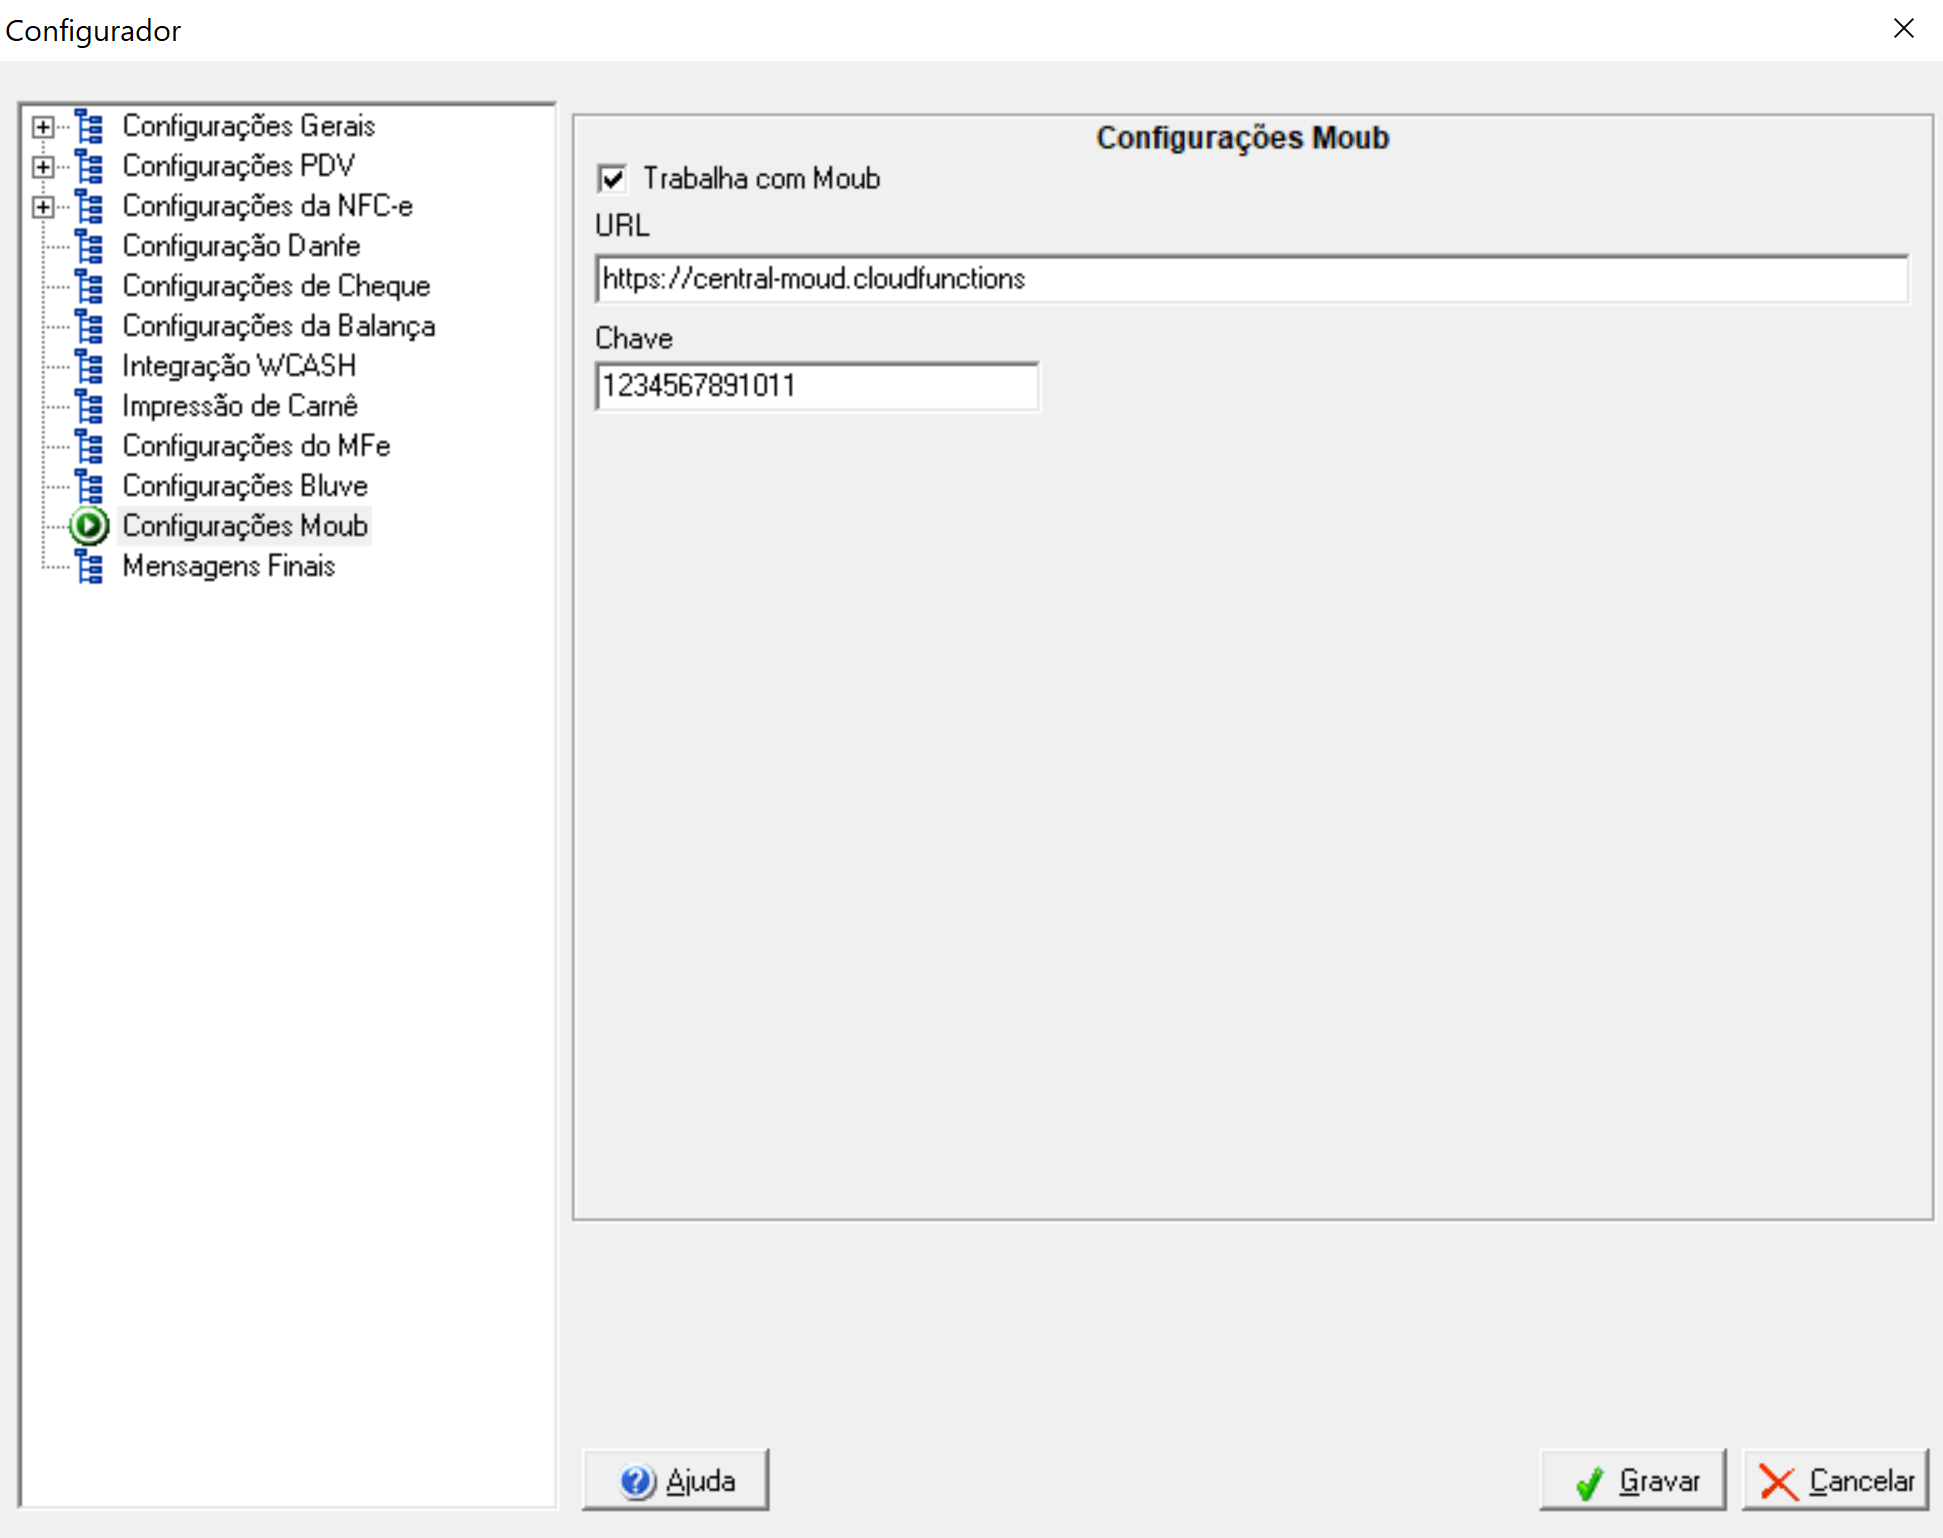1943x1538 pixels.
Task: Expand the Configurações da NFC-e node
Action: click(x=42, y=207)
